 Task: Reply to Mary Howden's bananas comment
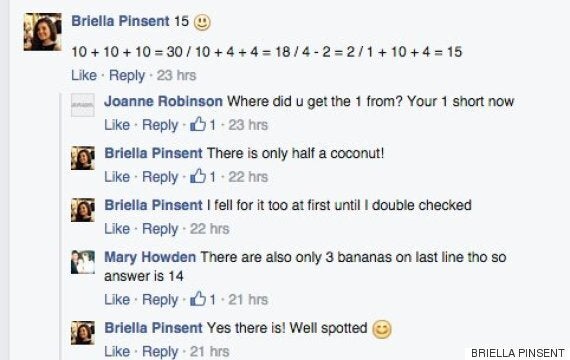(160, 299)
